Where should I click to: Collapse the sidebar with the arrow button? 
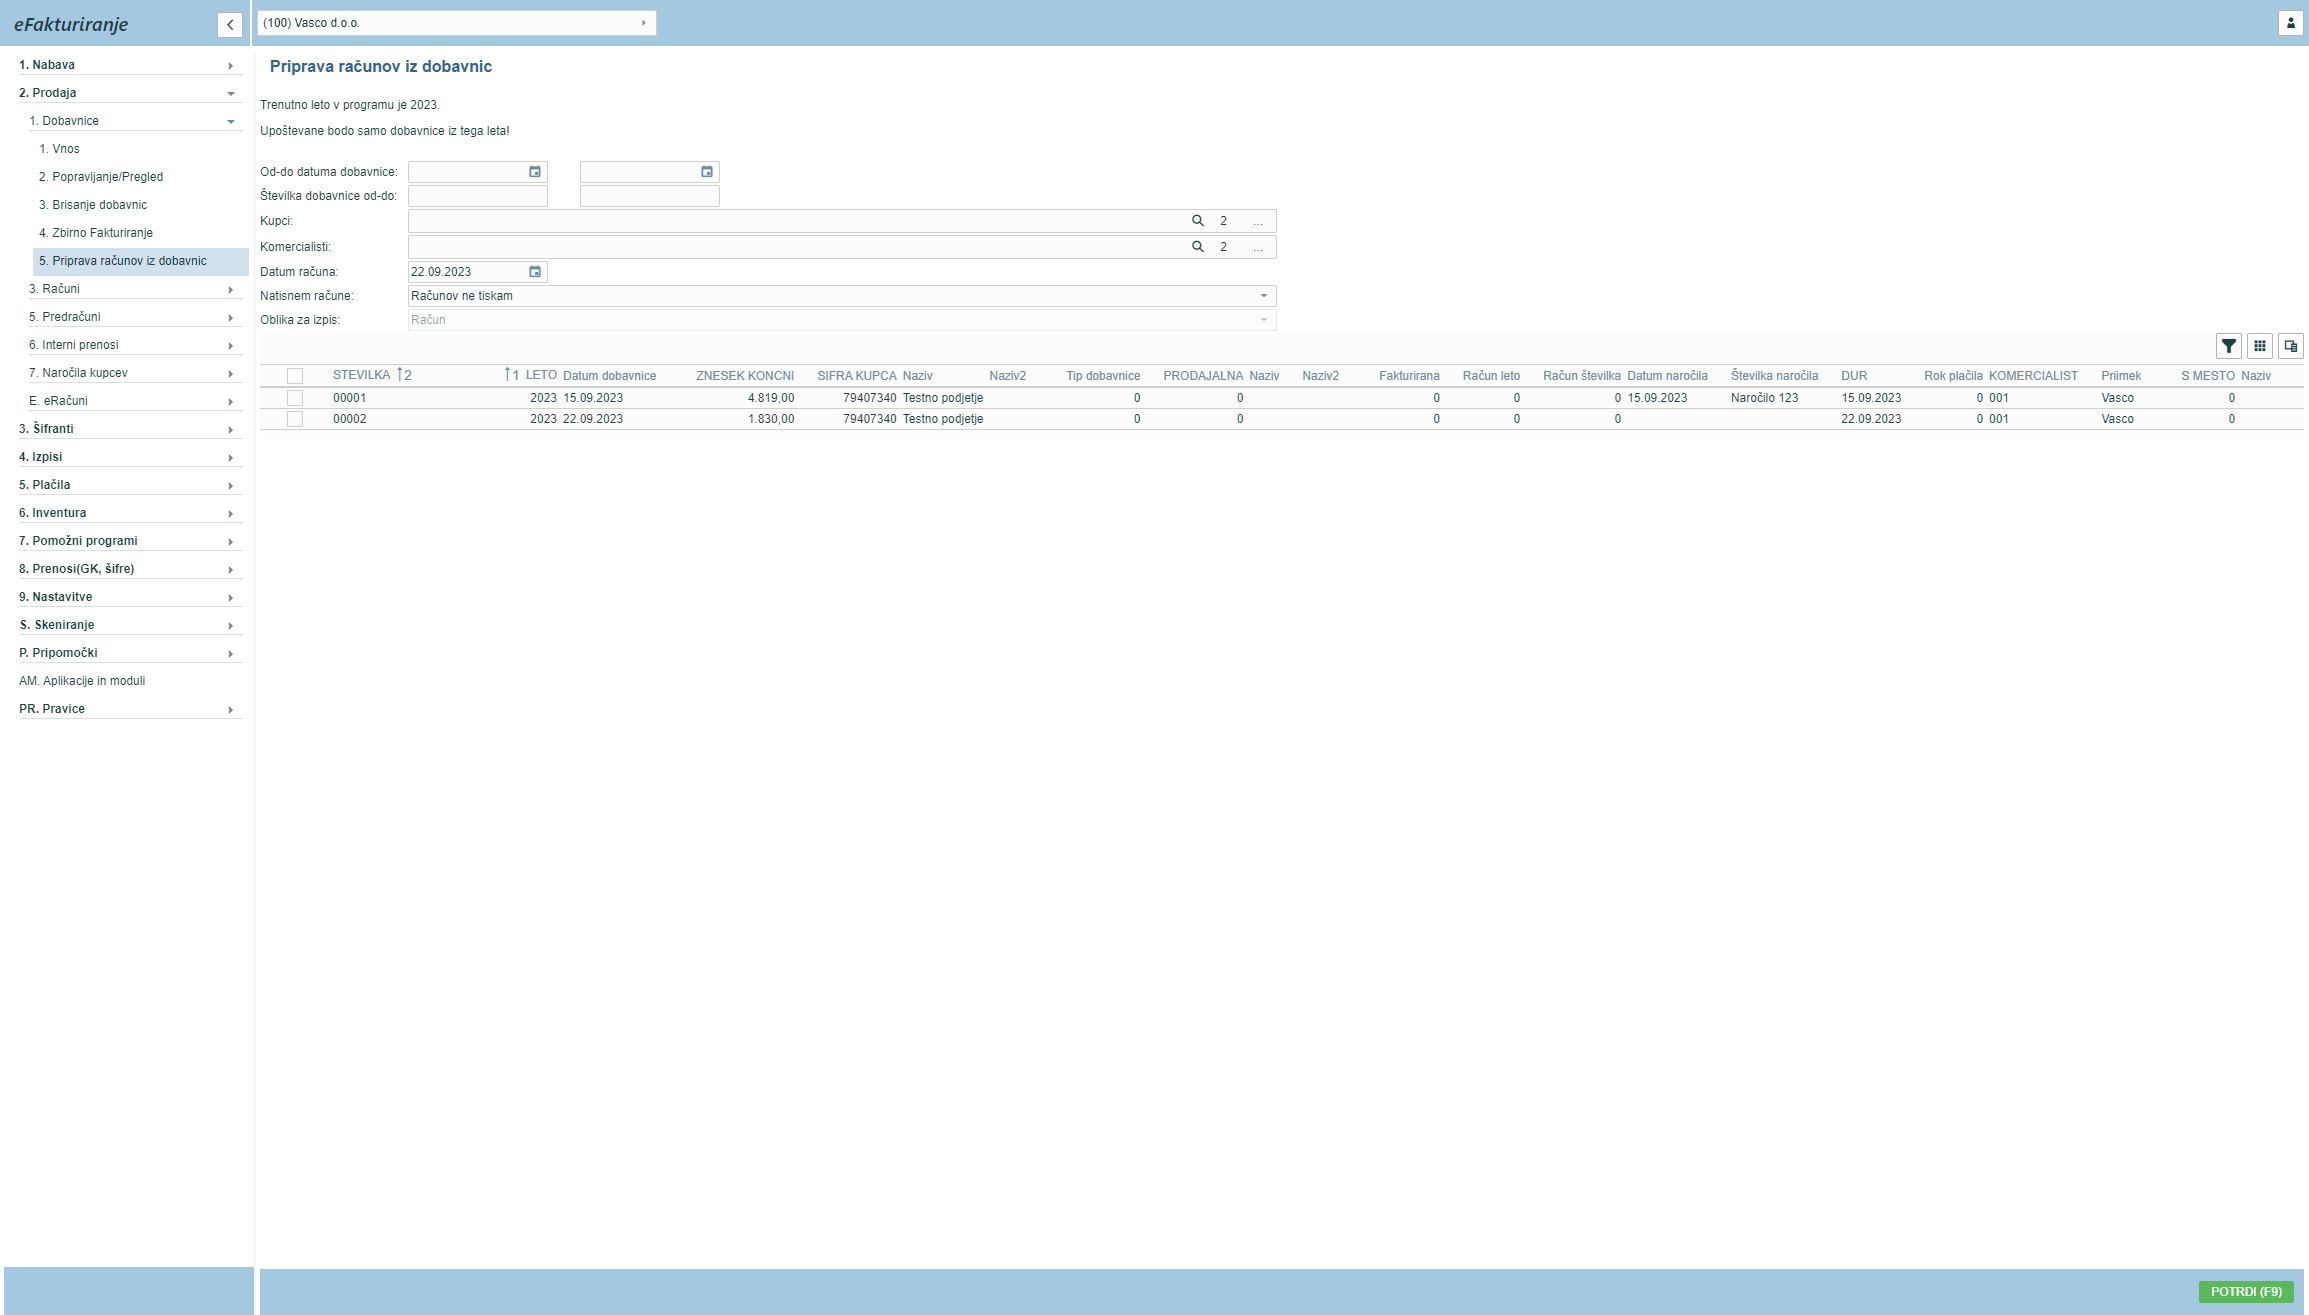(x=230, y=25)
